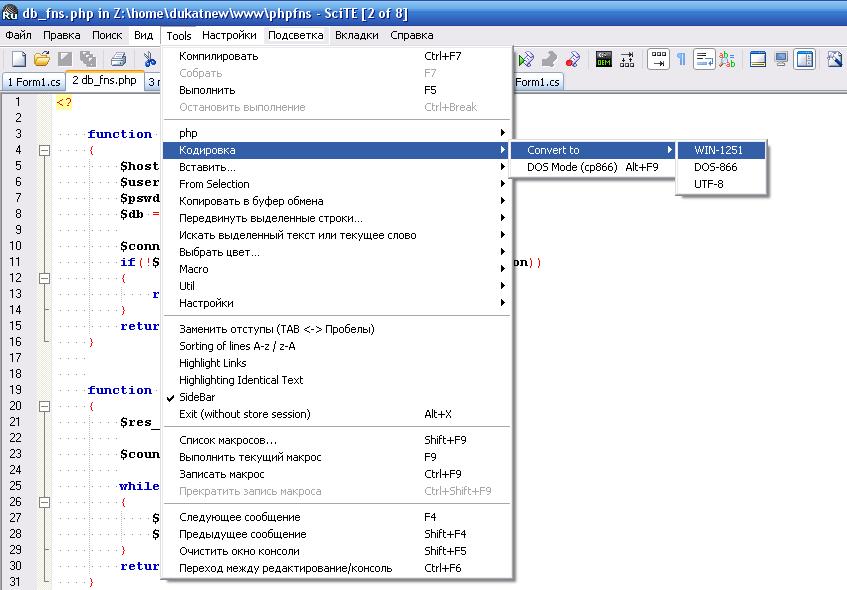Viewport: 847px width, 590px height.
Task: Click Следующее сообщение menu entry
Action: (x=338, y=517)
